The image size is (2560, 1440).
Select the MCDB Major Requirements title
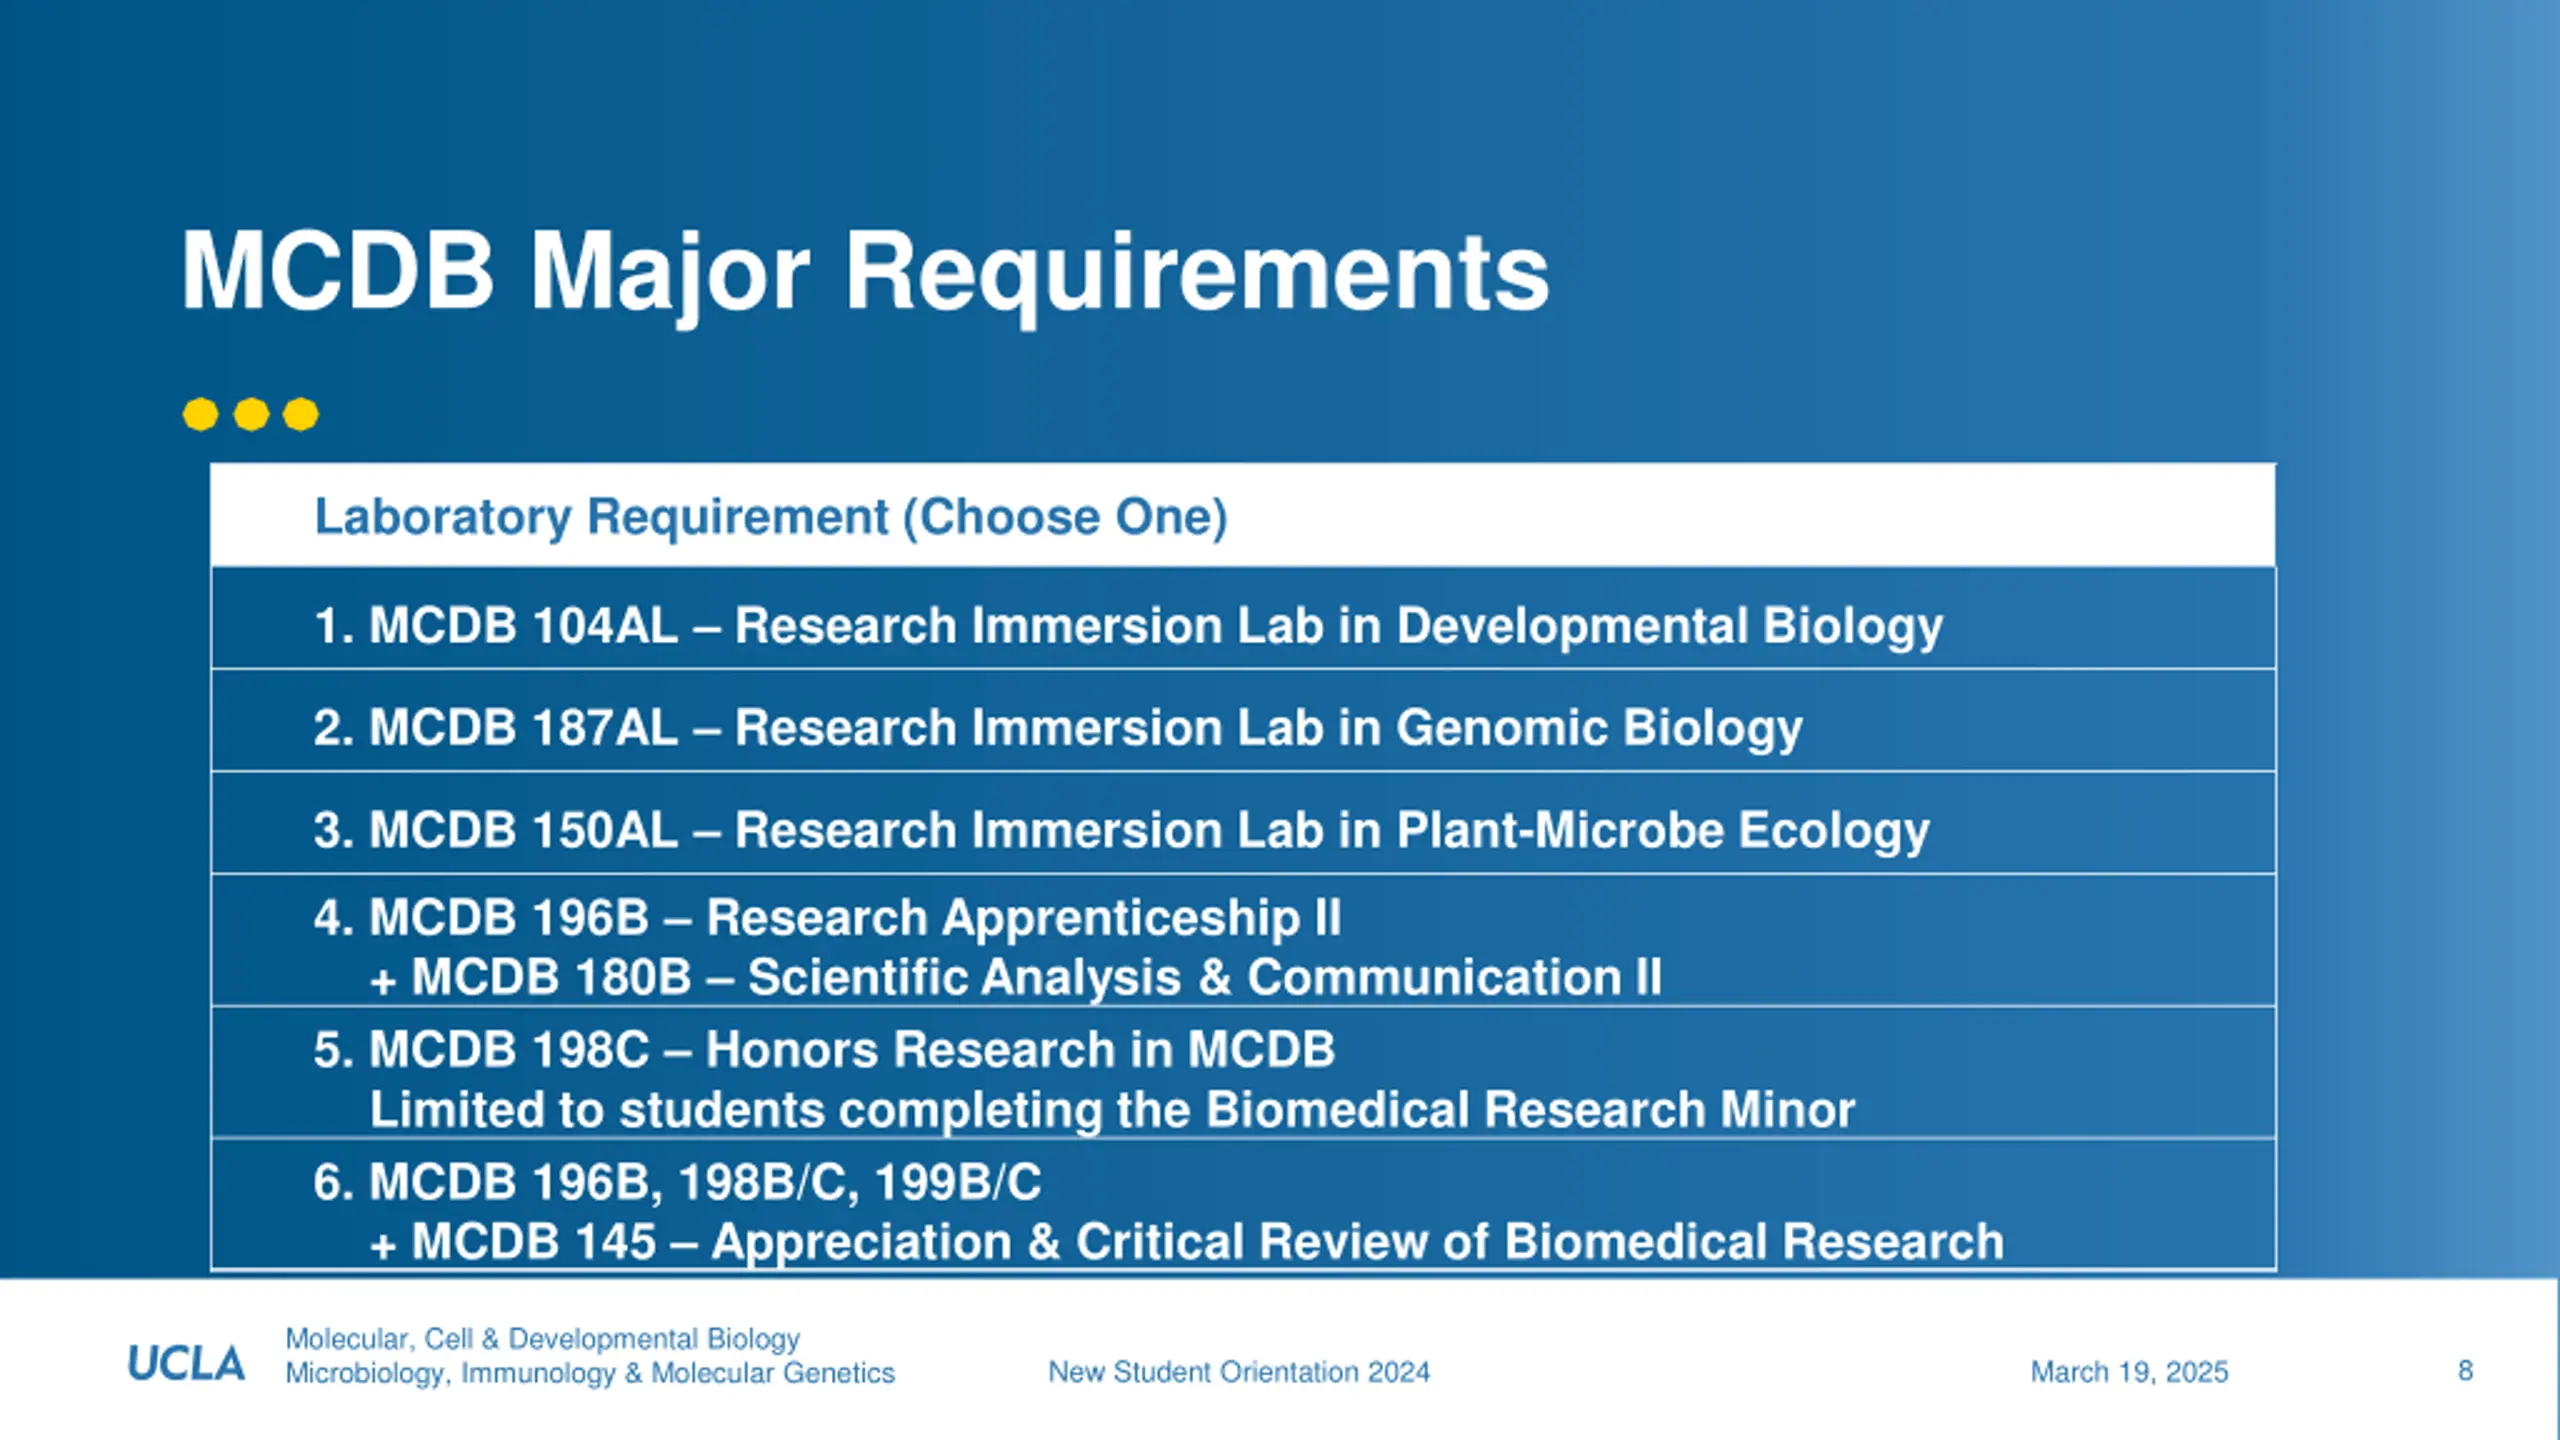click(x=865, y=273)
